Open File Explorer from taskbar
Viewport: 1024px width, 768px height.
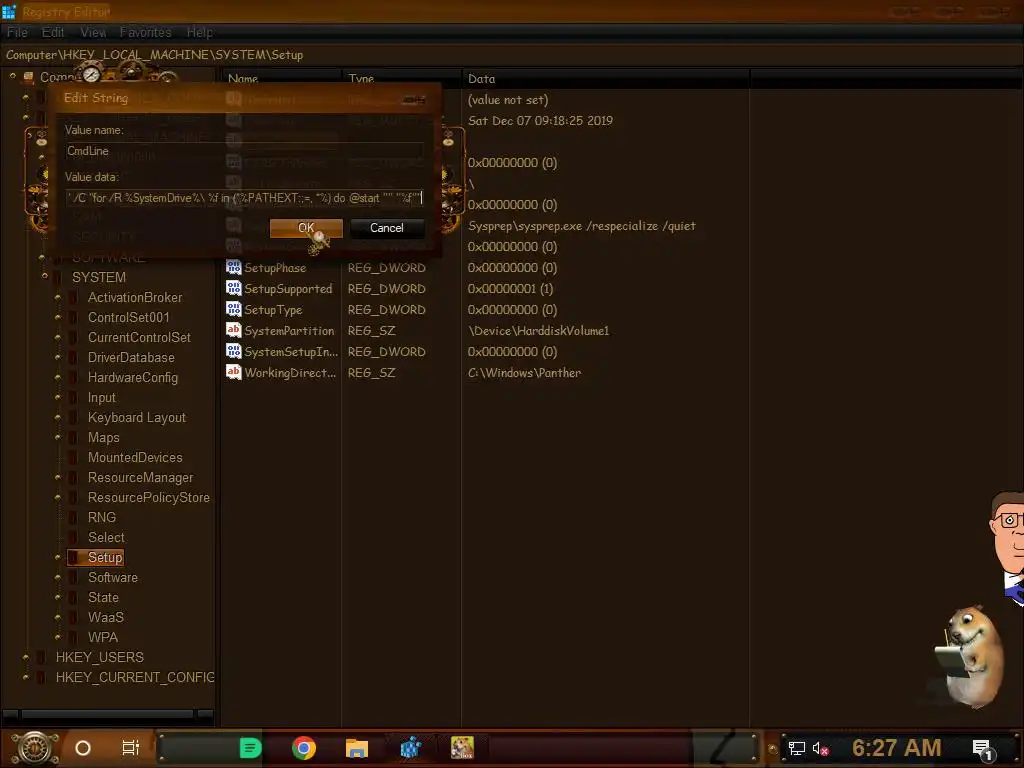tap(357, 748)
